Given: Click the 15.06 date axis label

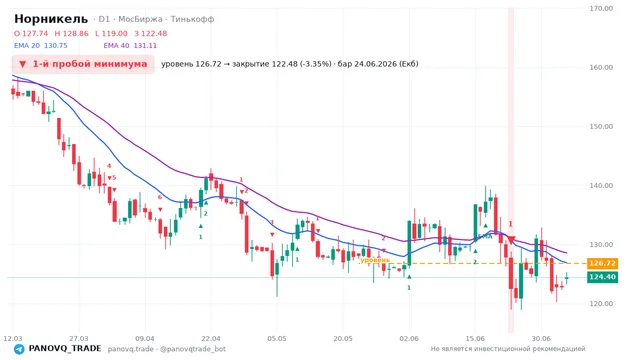Looking at the screenshot, I should 475,338.
